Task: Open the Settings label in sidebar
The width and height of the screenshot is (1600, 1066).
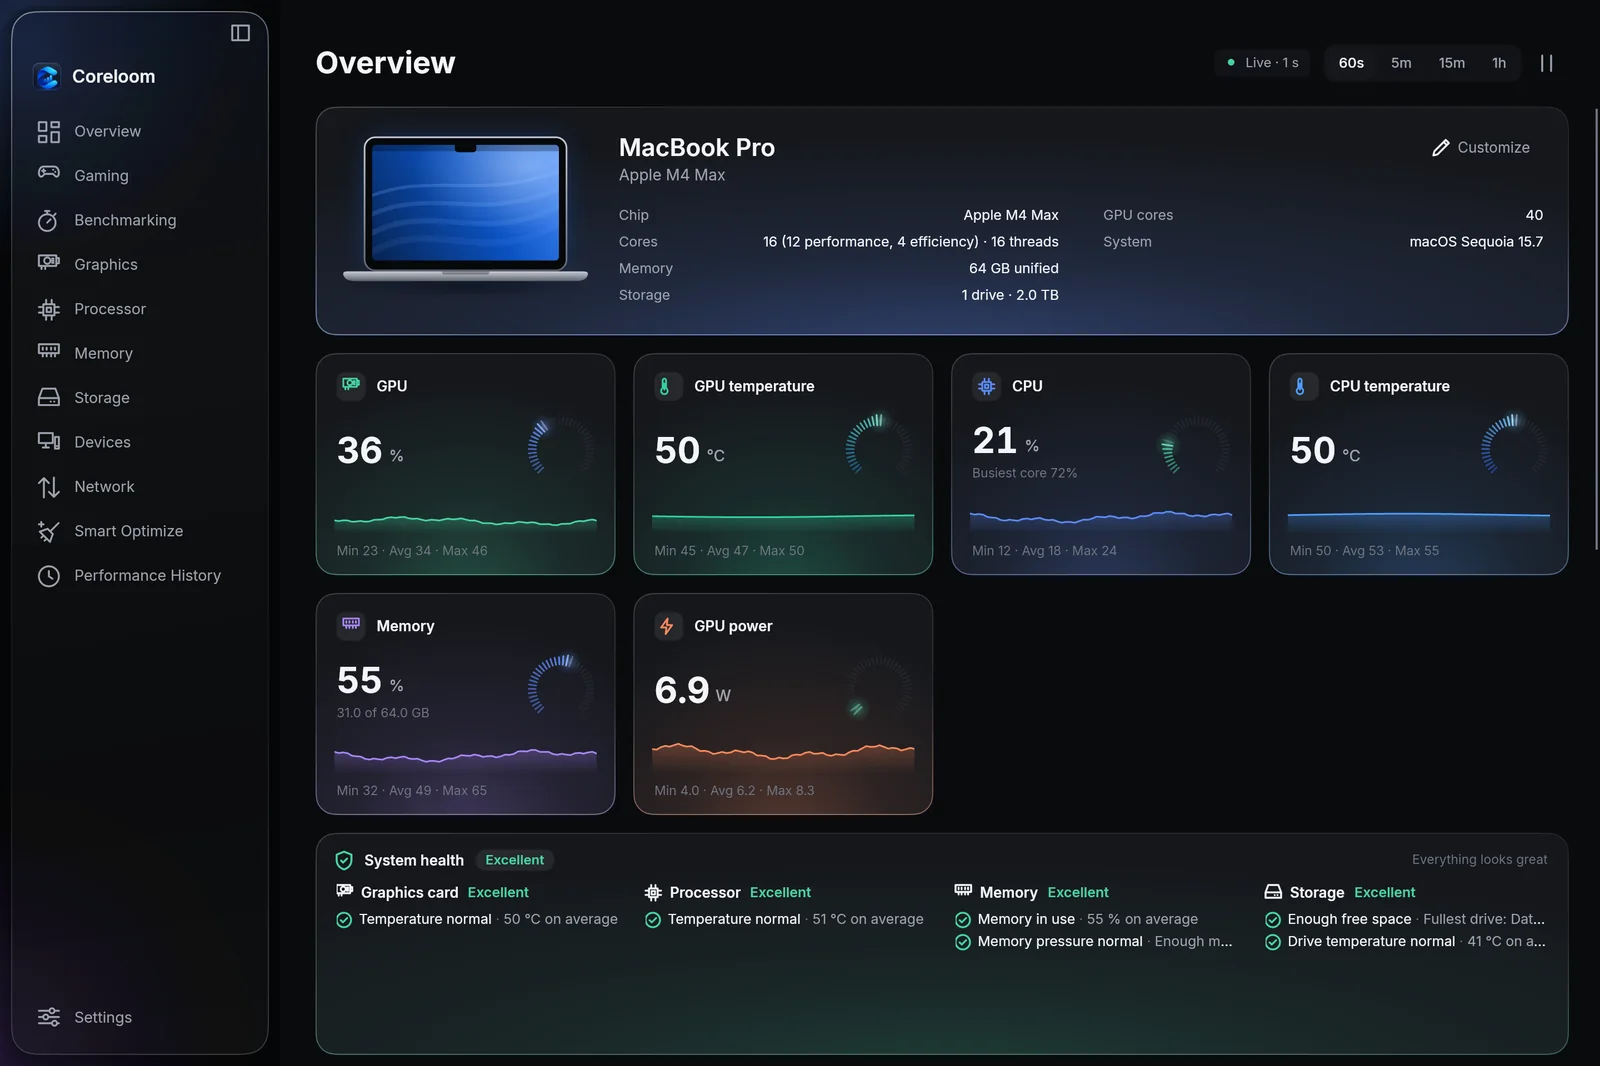Action: [x=103, y=1017]
